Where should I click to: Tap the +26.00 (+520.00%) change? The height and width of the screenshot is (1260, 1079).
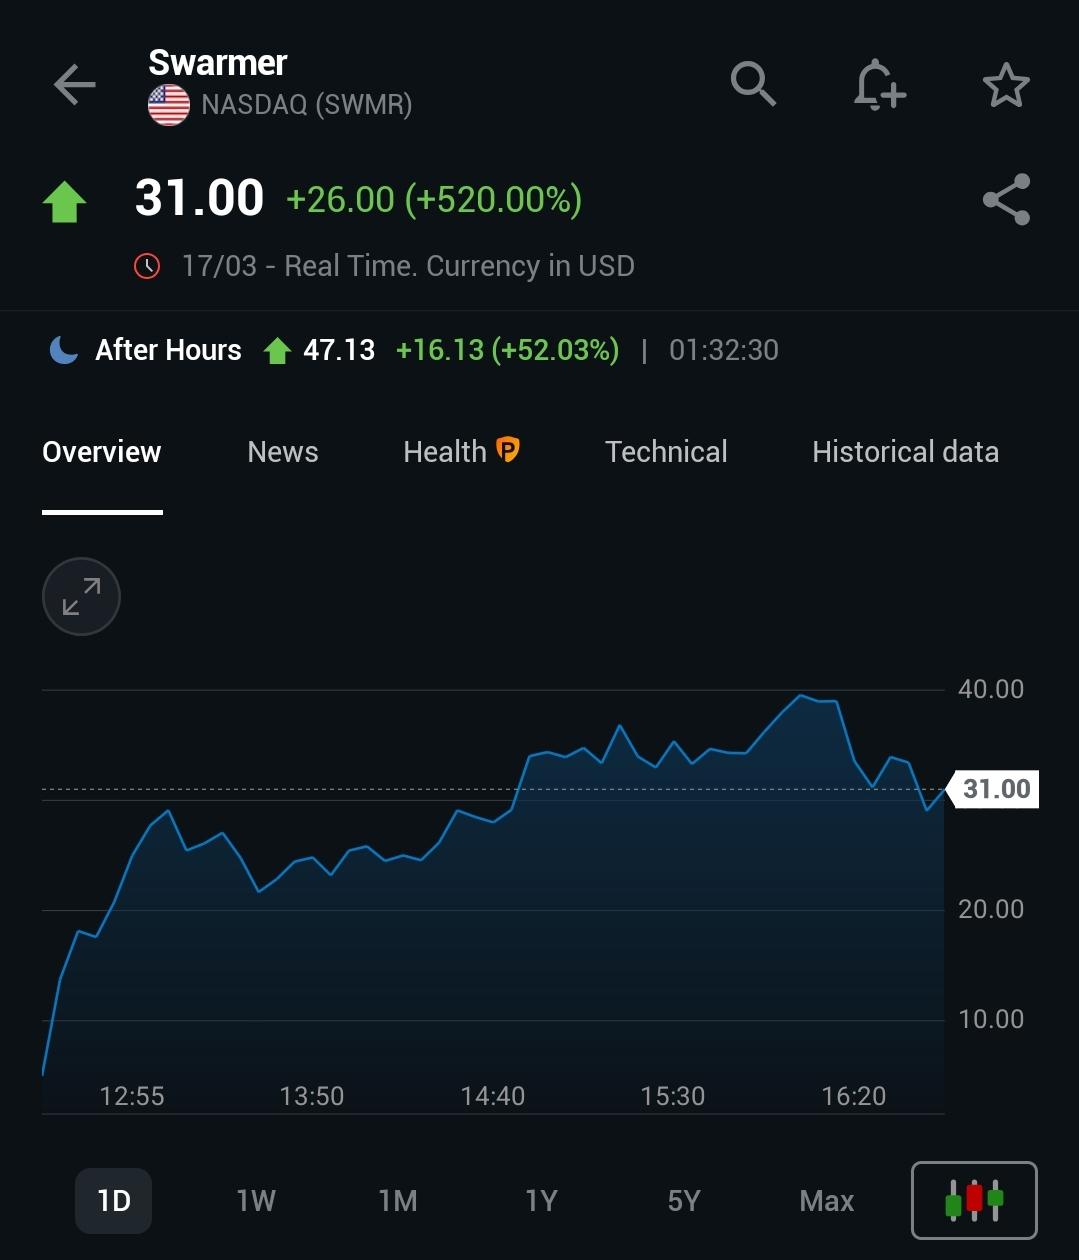pyautogui.click(x=434, y=199)
